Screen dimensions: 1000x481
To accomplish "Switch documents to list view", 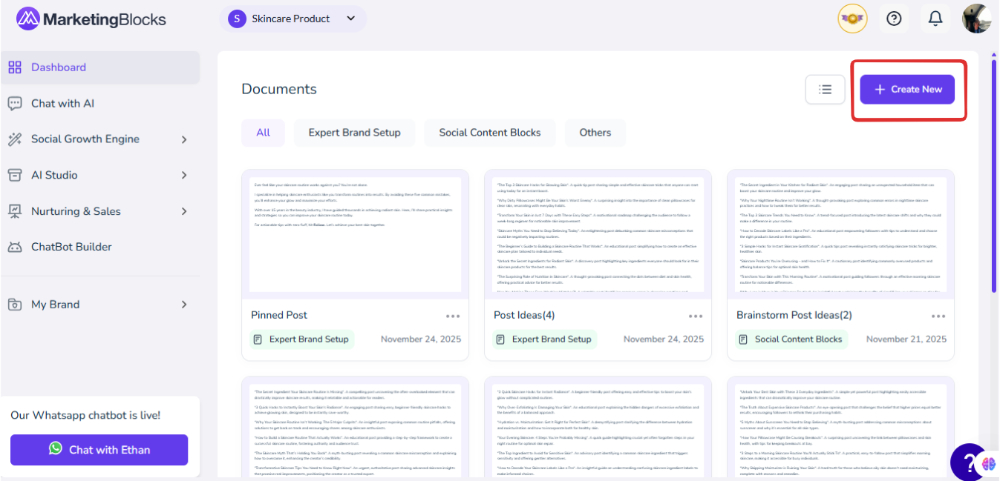I will (825, 89).
